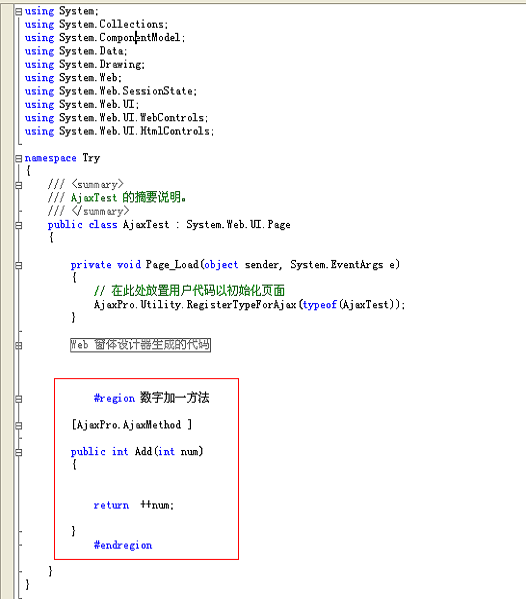The width and height of the screenshot is (526, 599).
Task: Click 'public int Add(int num)' signature
Action: click(x=137, y=452)
